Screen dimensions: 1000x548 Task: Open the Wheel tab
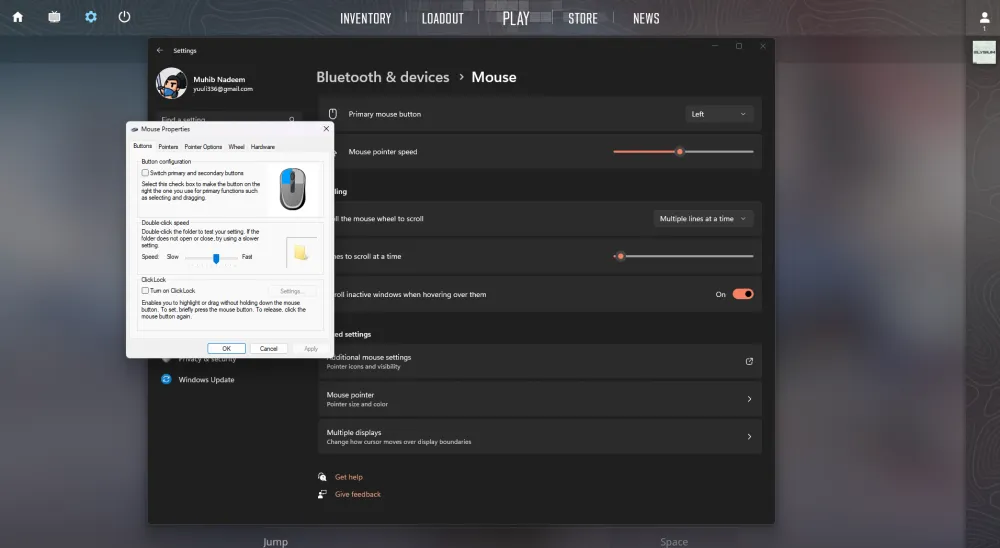[x=237, y=147]
